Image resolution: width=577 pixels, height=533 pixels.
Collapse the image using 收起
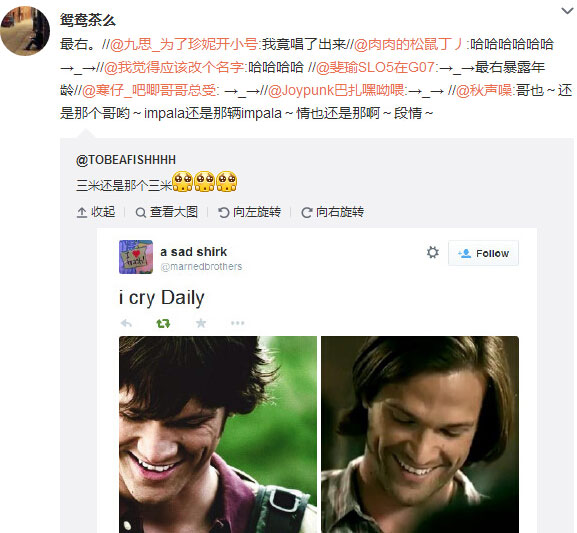click(96, 212)
